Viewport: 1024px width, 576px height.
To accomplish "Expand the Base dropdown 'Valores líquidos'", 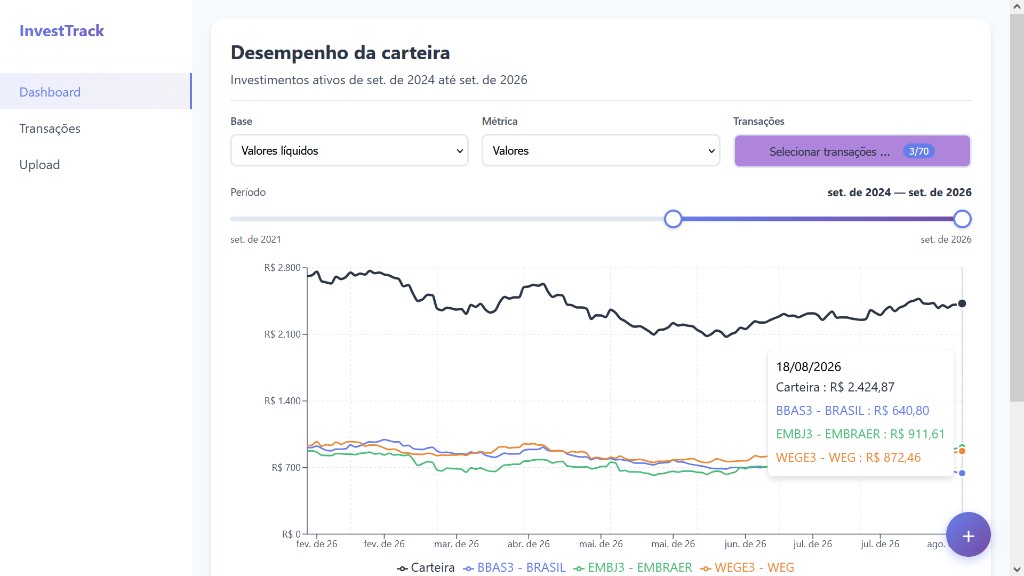I will (x=349, y=151).
